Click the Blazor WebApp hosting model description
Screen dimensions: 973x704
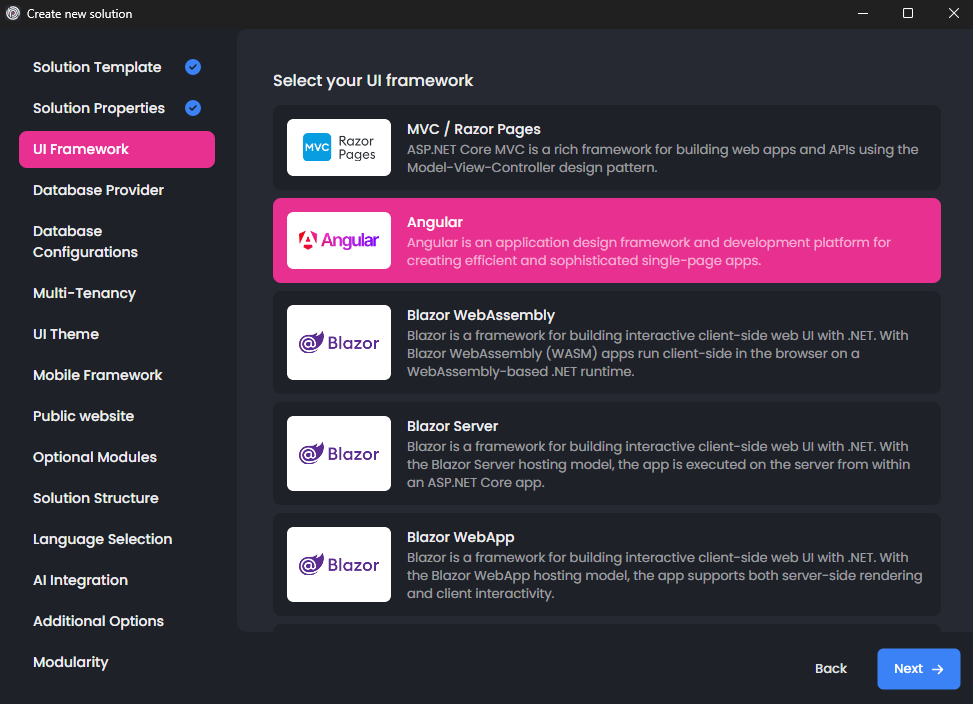coord(665,575)
